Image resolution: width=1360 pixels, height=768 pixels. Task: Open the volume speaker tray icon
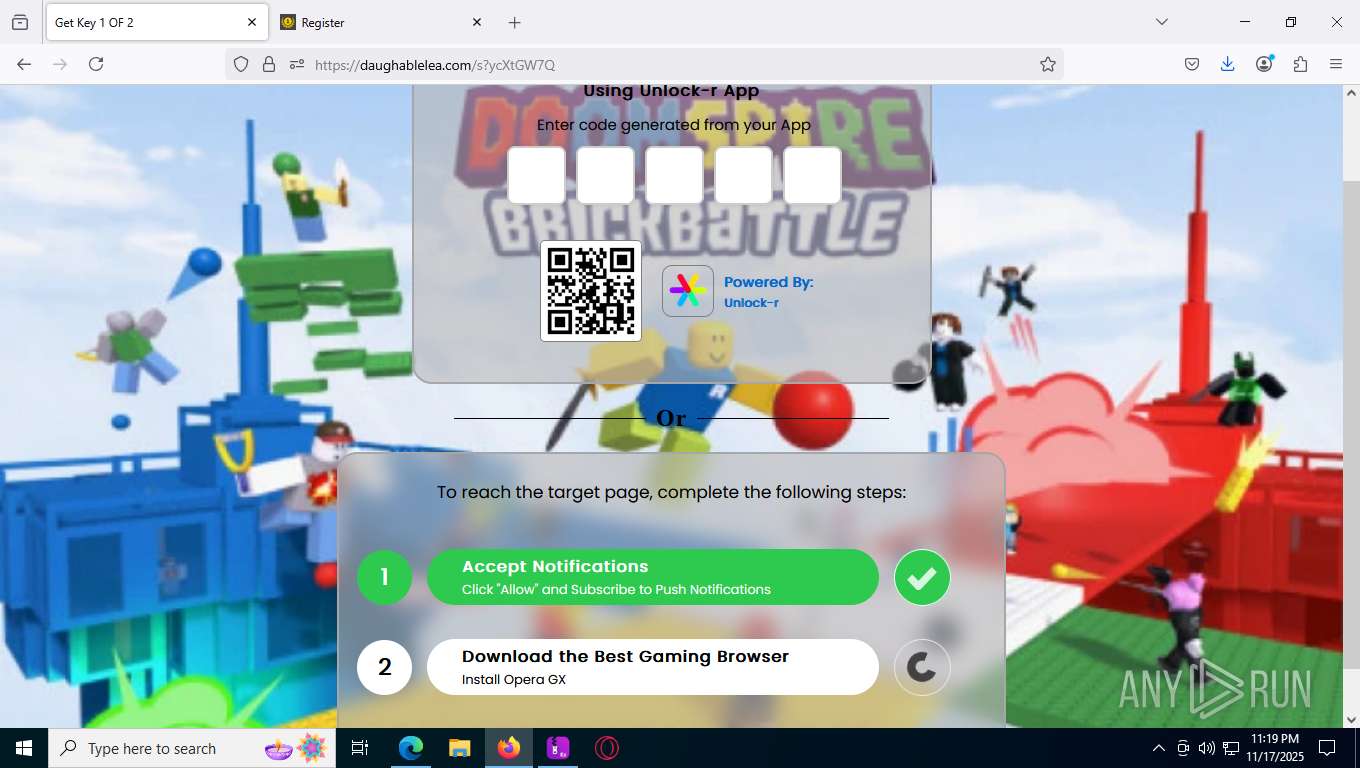(1206, 748)
